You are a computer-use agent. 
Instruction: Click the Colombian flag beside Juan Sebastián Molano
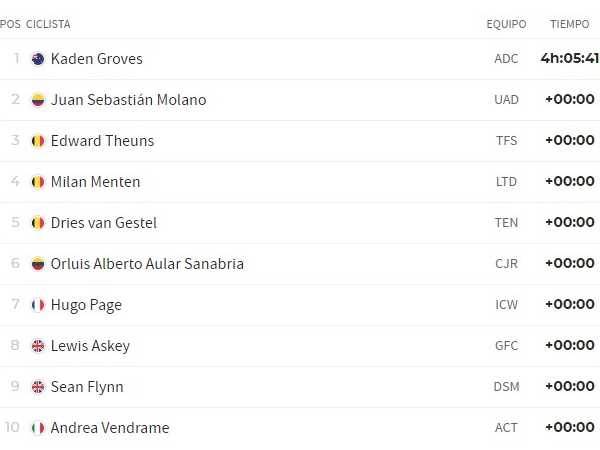[38, 100]
